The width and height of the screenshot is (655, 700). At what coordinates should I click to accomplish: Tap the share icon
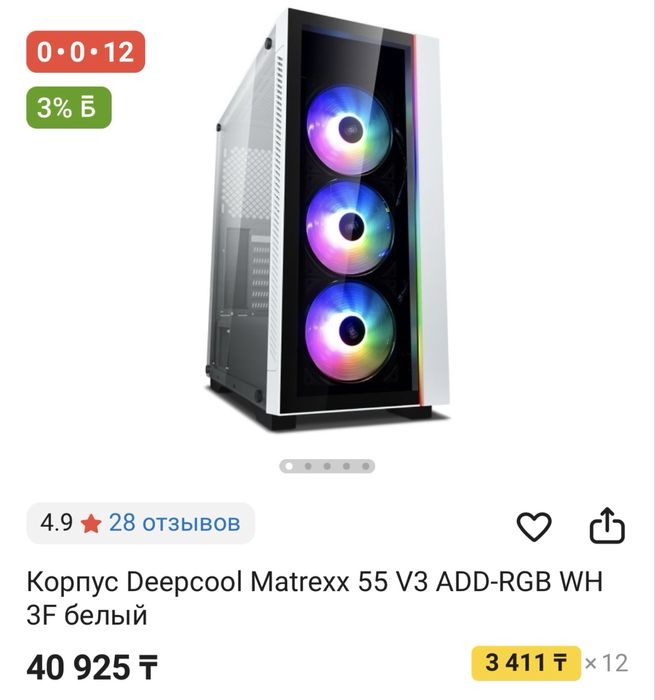point(607,526)
